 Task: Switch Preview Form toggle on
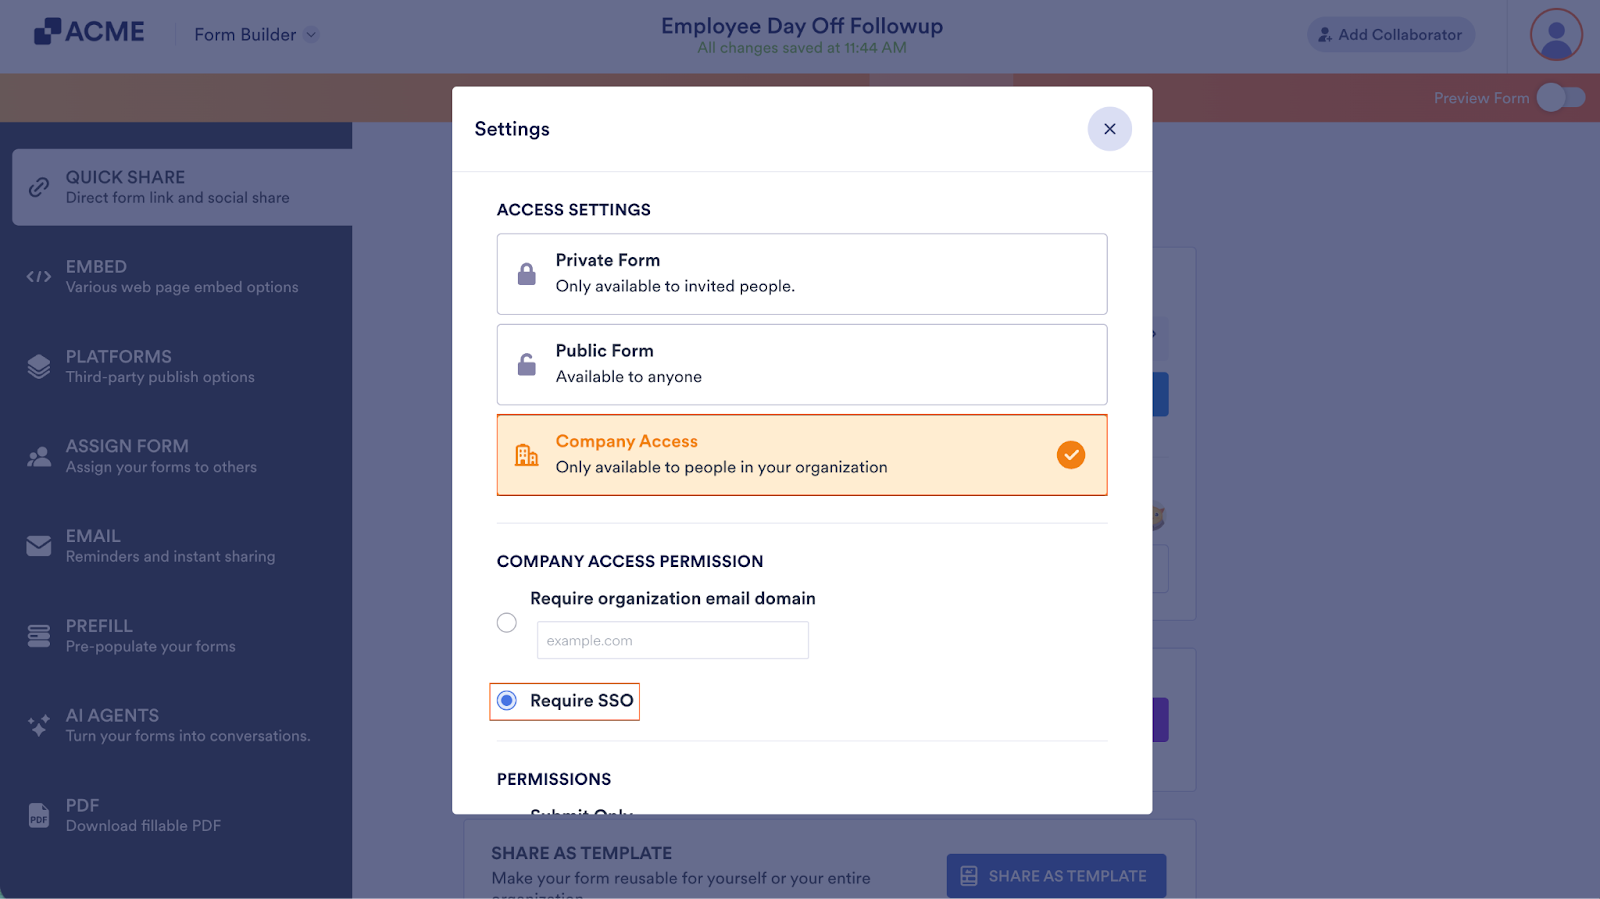point(1562,97)
